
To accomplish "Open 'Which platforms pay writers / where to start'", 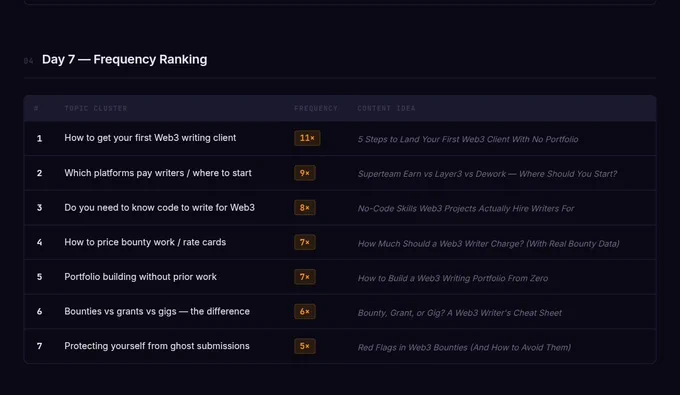I will click(158, 173).
